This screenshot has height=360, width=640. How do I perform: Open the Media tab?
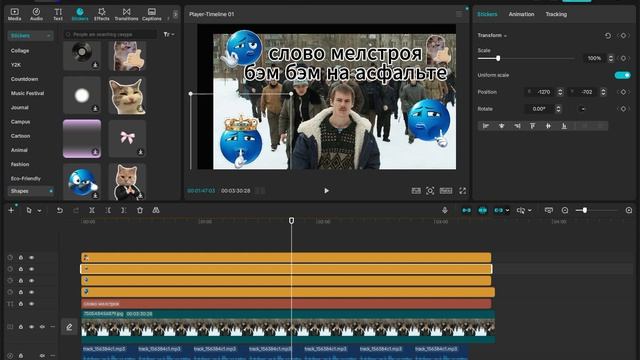pos(15,14)
